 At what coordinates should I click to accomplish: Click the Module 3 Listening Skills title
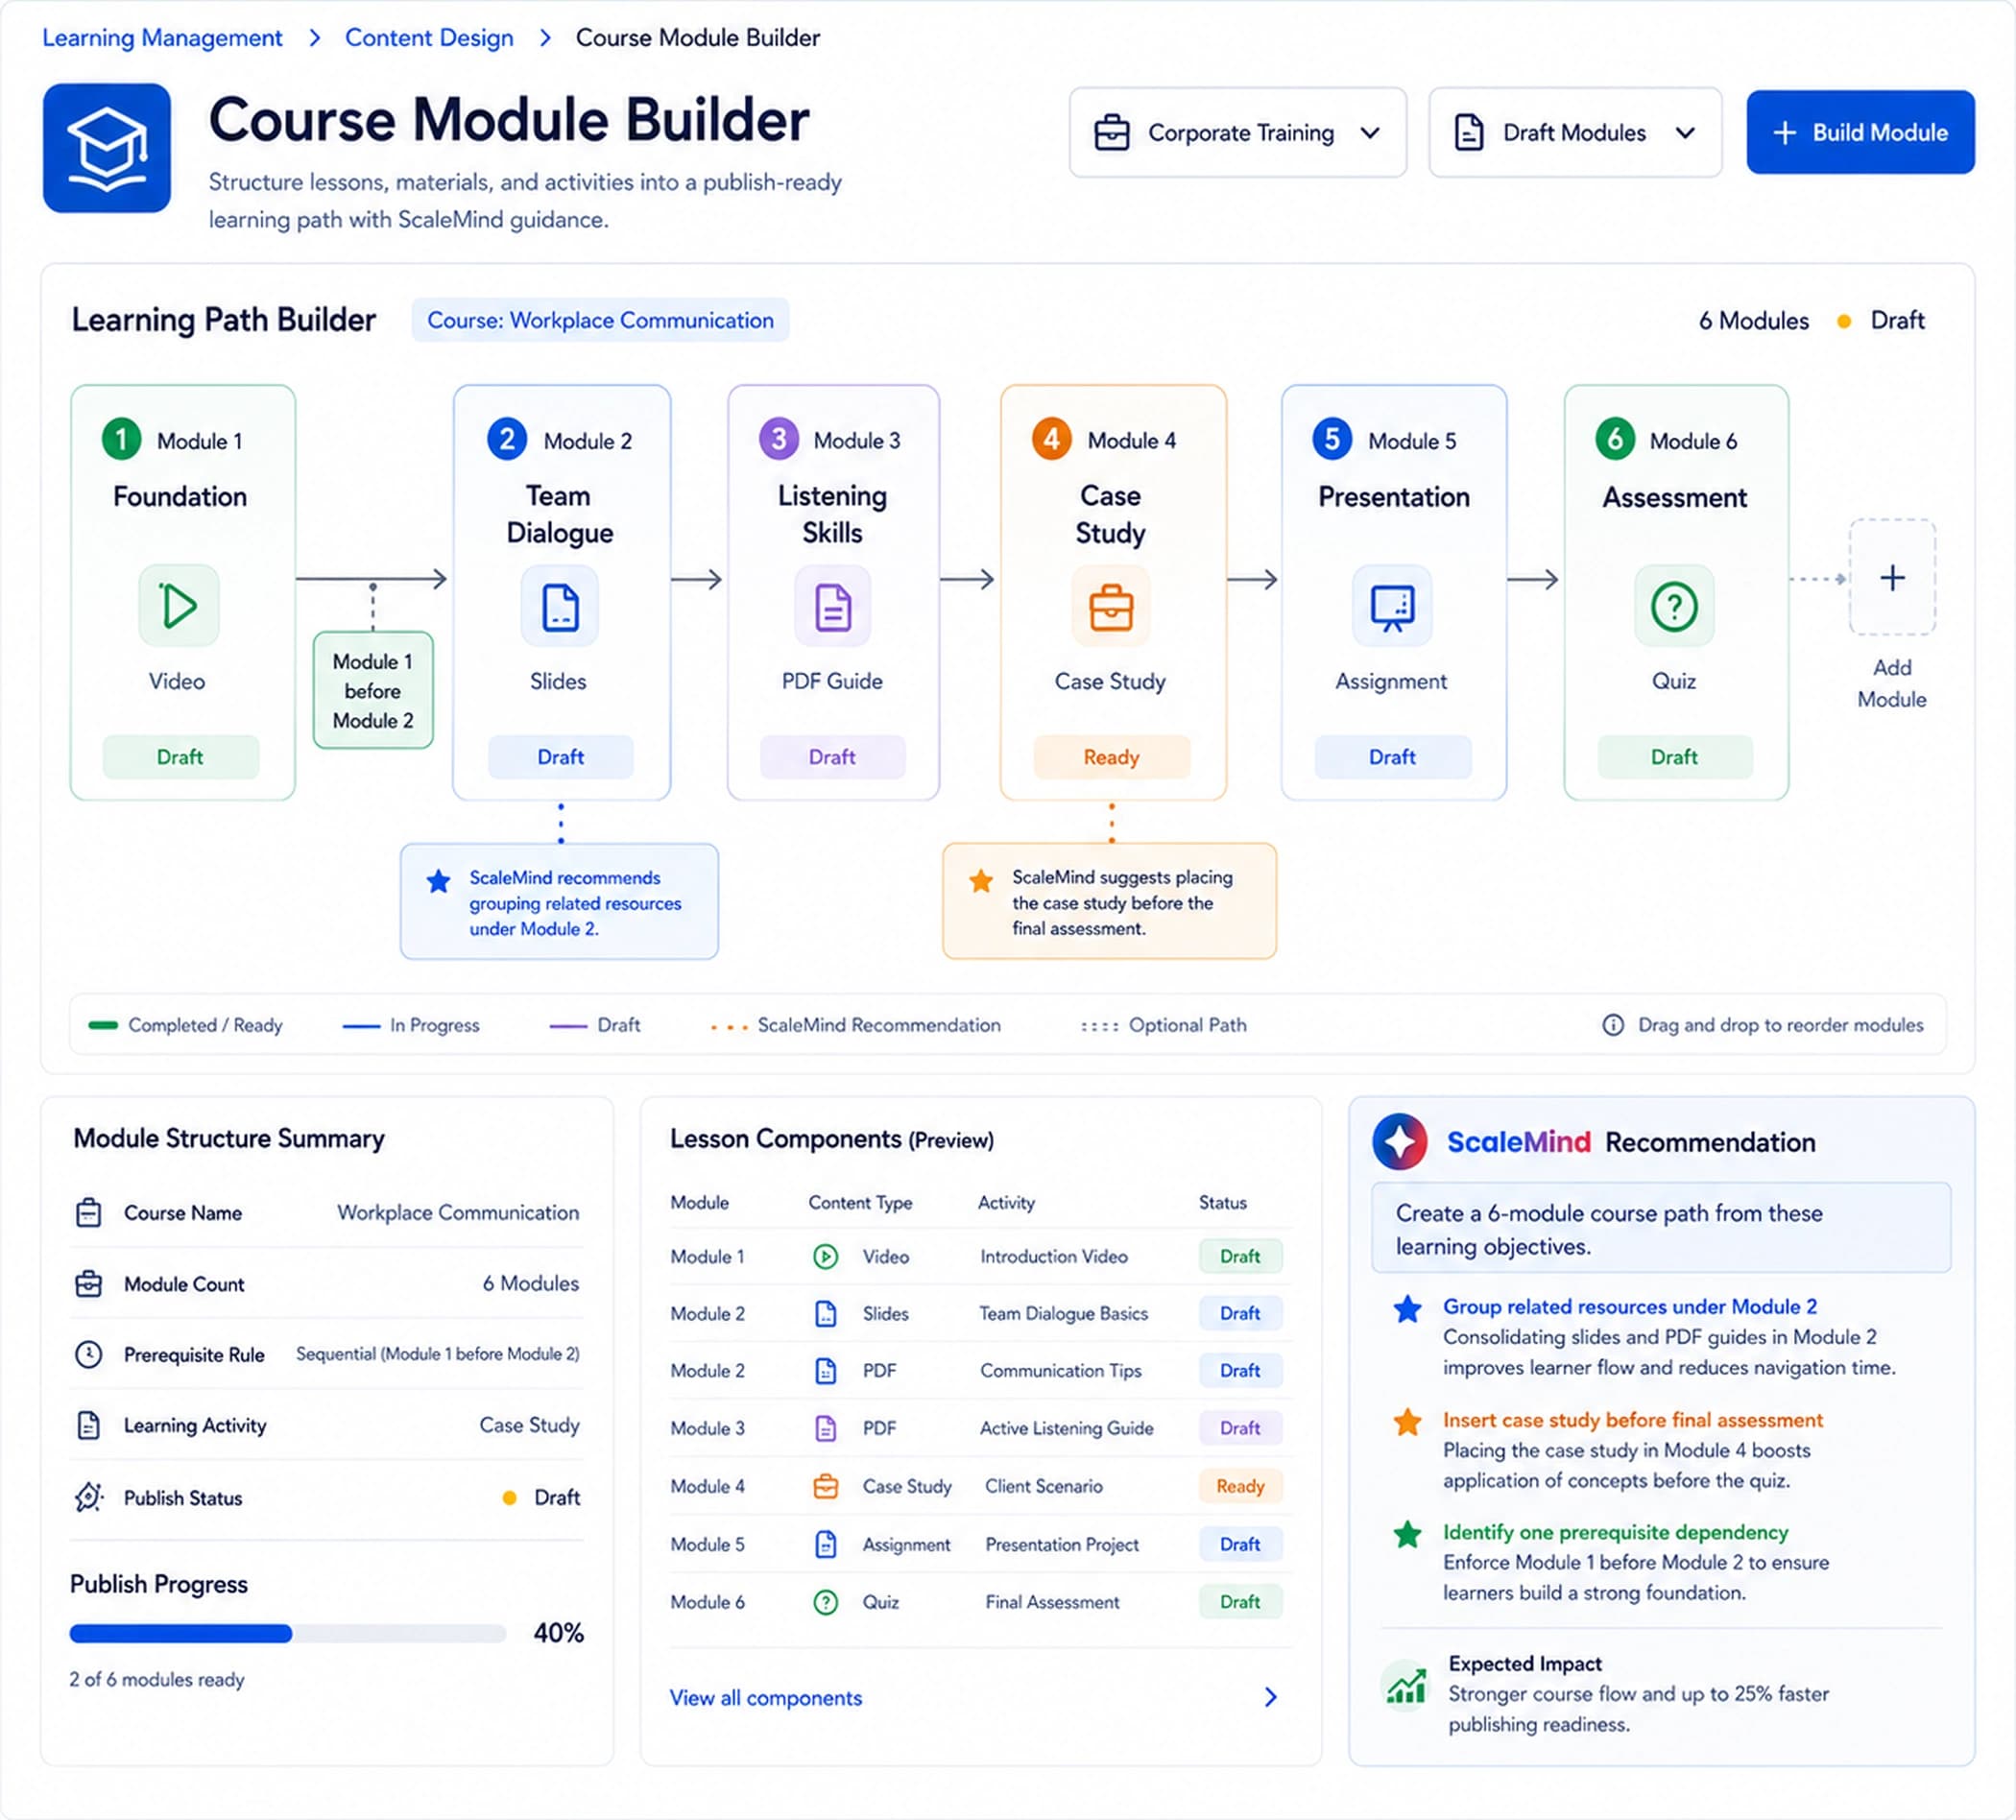click(832, 514)
